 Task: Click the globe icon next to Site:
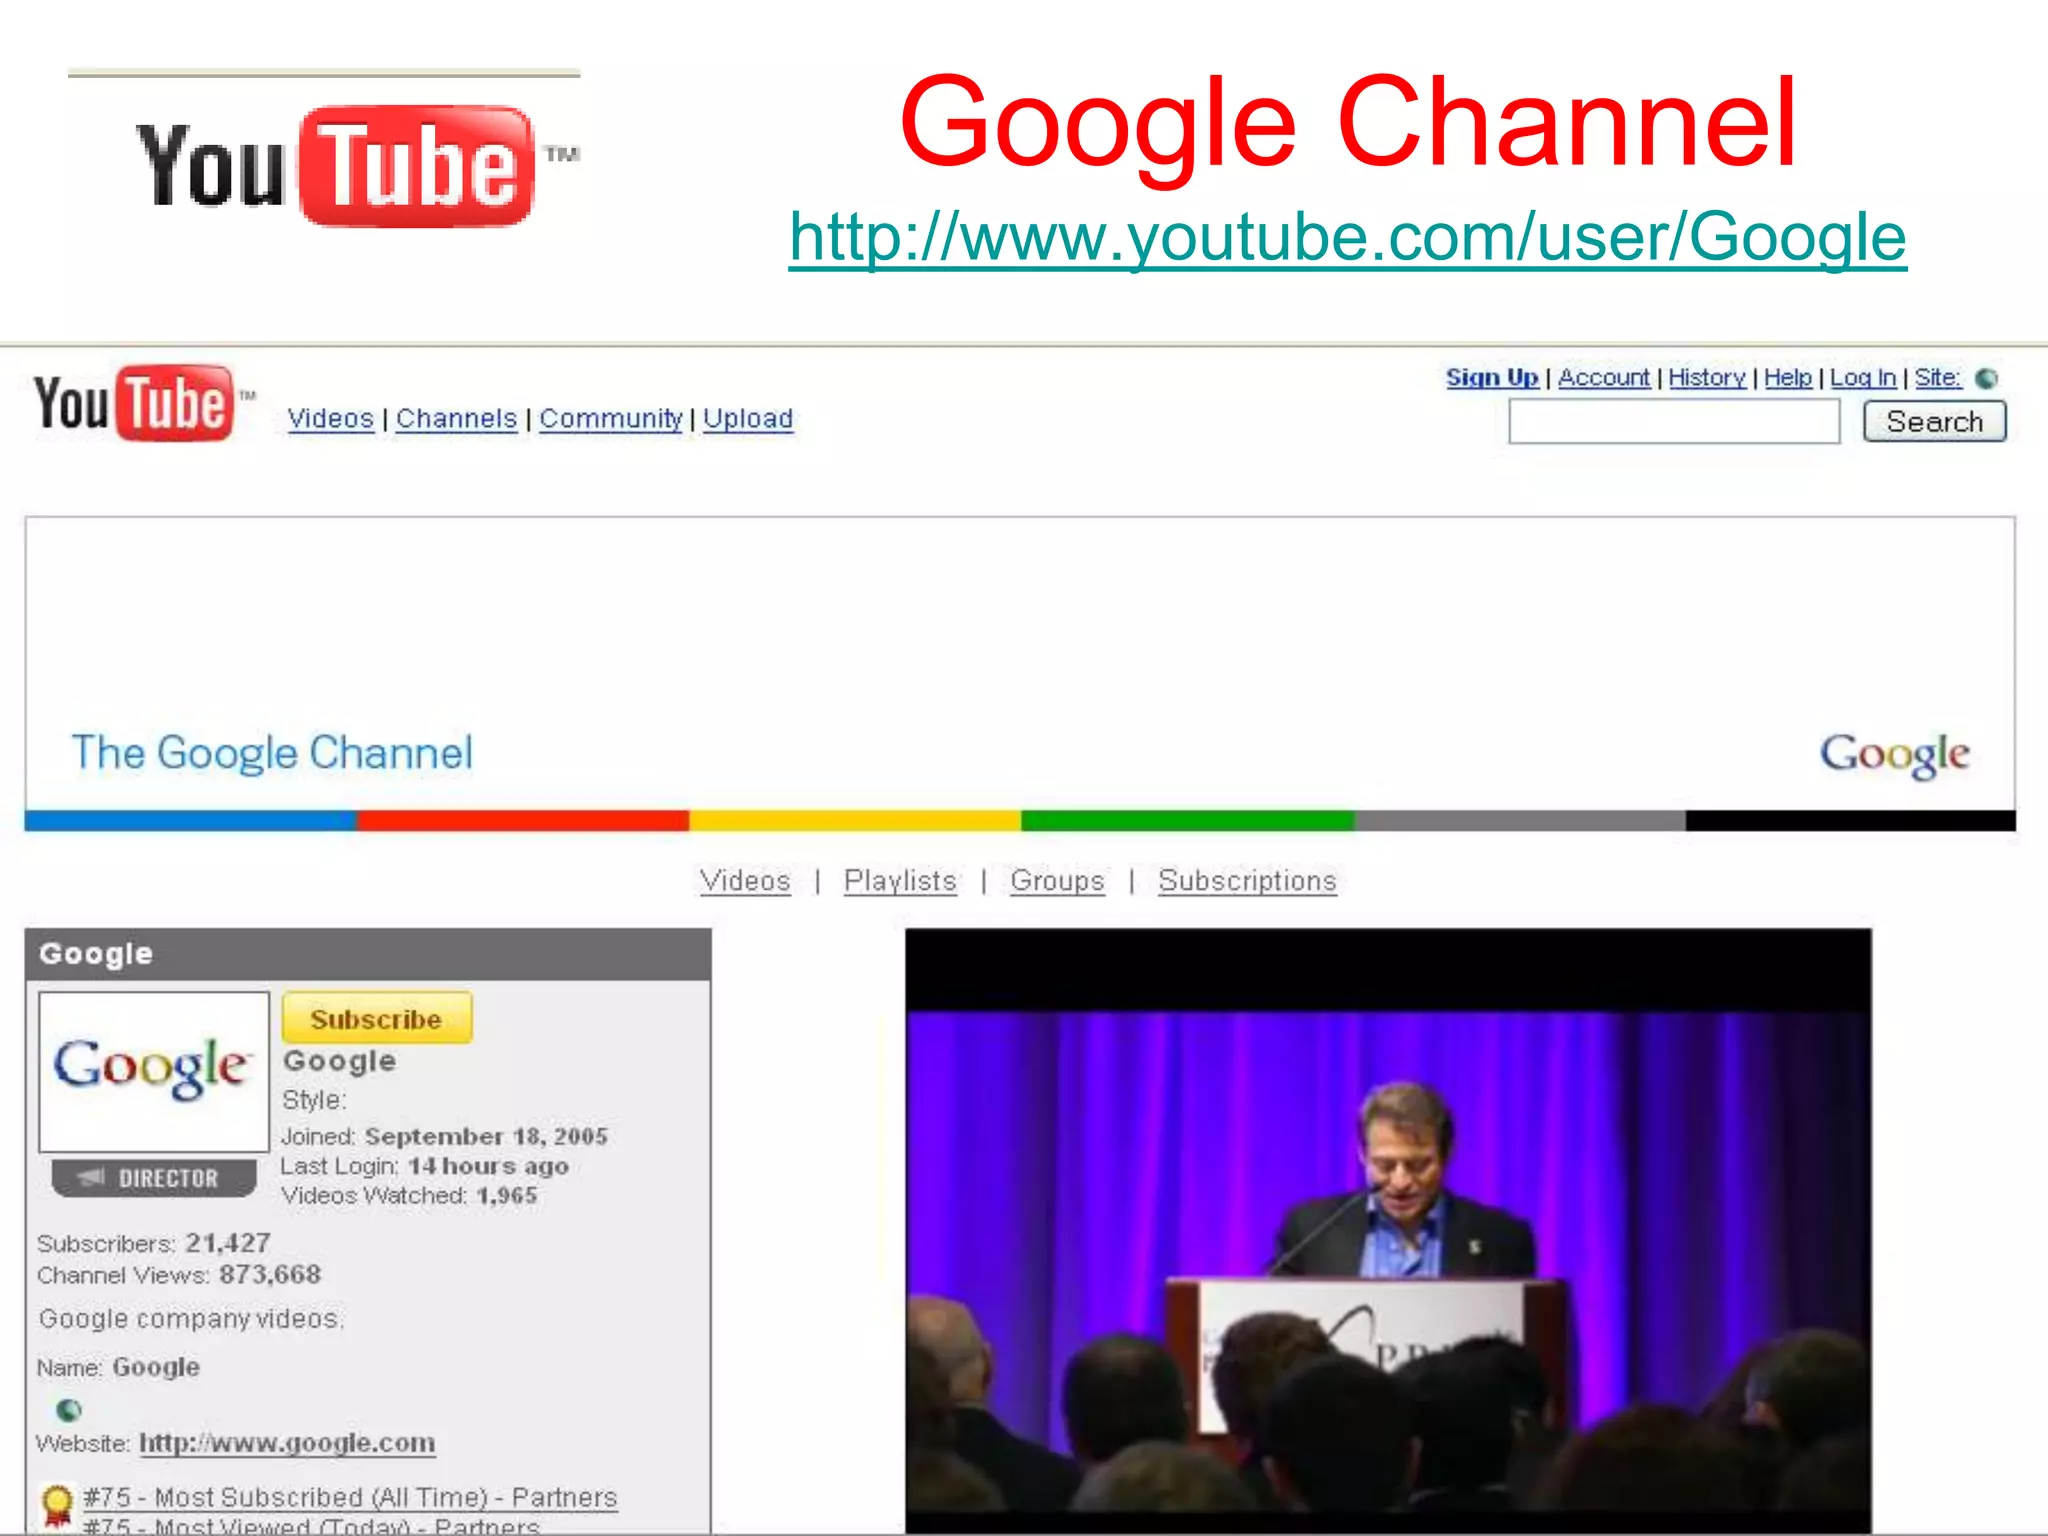click(1987, 378)
